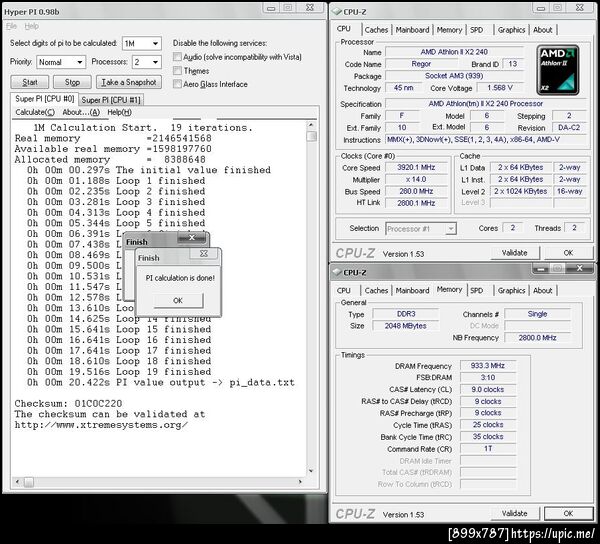Minimize the top CPU-Z window
The image size is (600, 544).
tap(541, 8)
